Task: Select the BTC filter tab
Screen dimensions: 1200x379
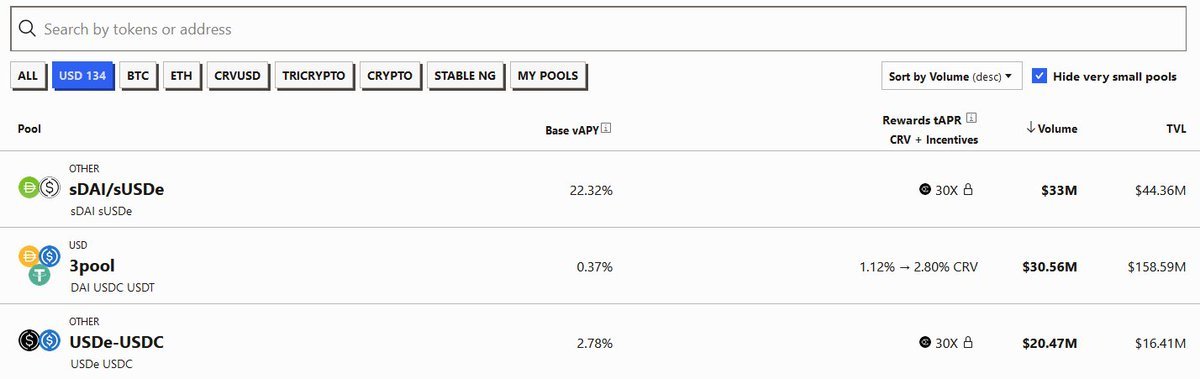Action: point(138,75)
